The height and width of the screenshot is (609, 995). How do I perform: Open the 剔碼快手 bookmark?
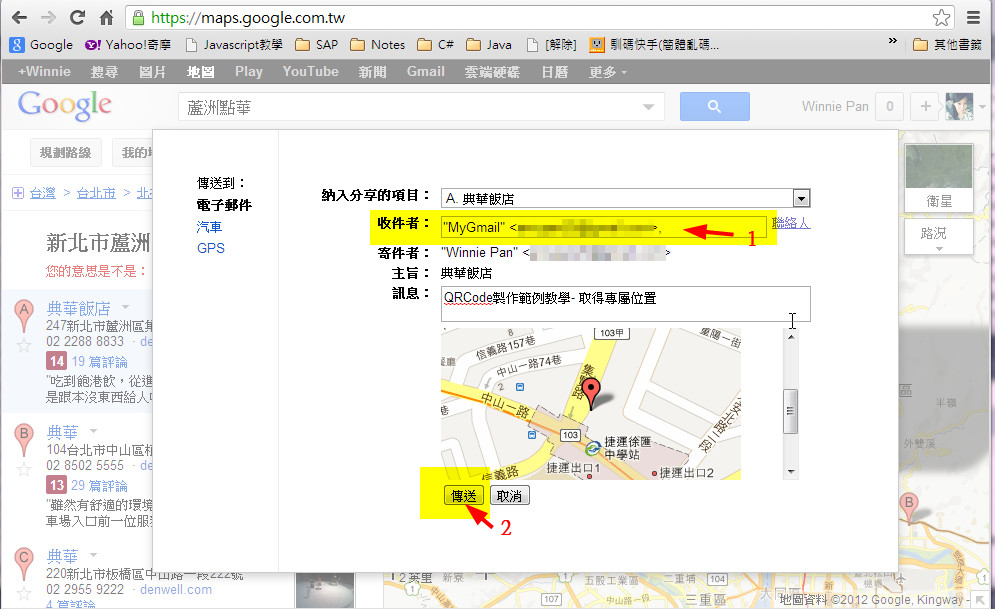click(x=654, y=44)
